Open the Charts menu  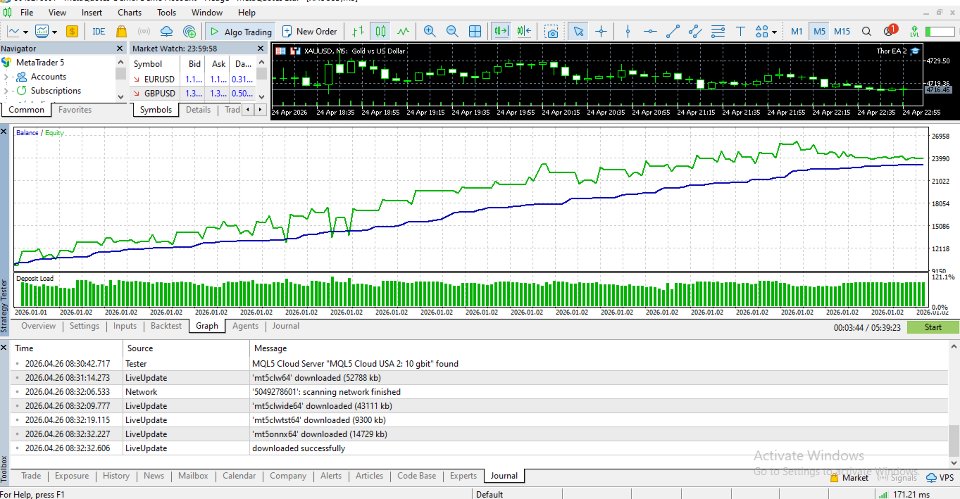(x=129, y=12)
